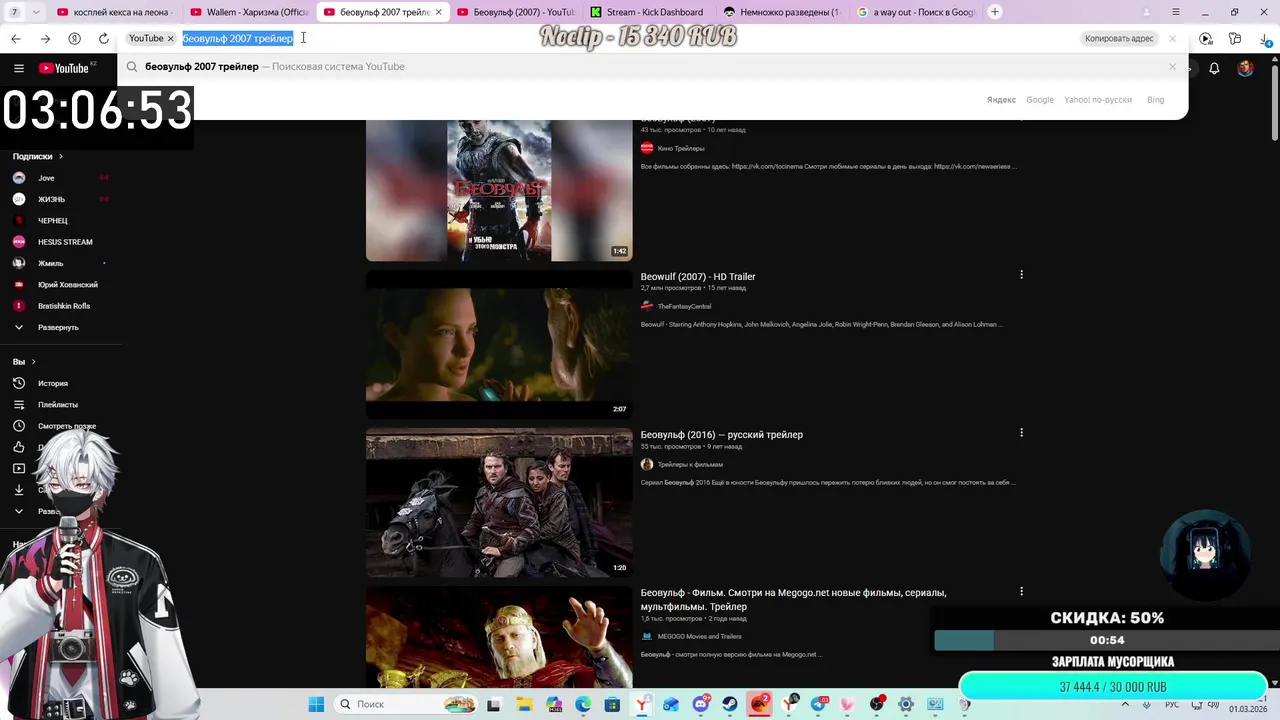Open MEGOGO Movies and Trailers channel link
This screenshot has width=1280, height=720.
tap(700, 636)
